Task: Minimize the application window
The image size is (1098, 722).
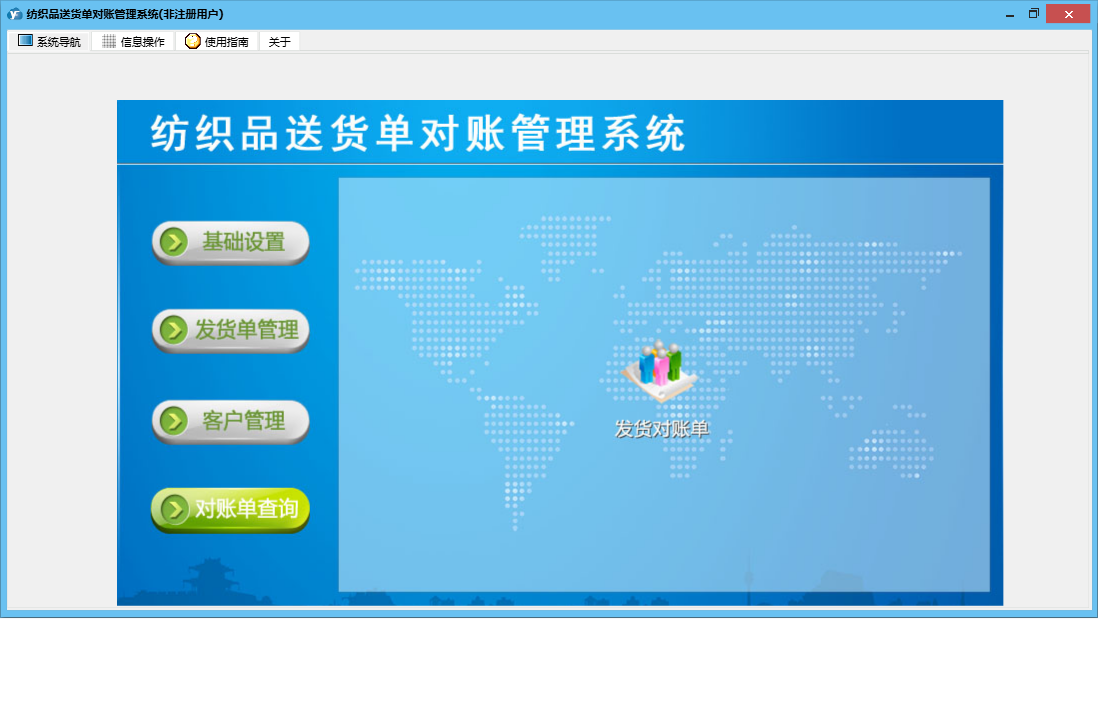Action: point(1010,14)
